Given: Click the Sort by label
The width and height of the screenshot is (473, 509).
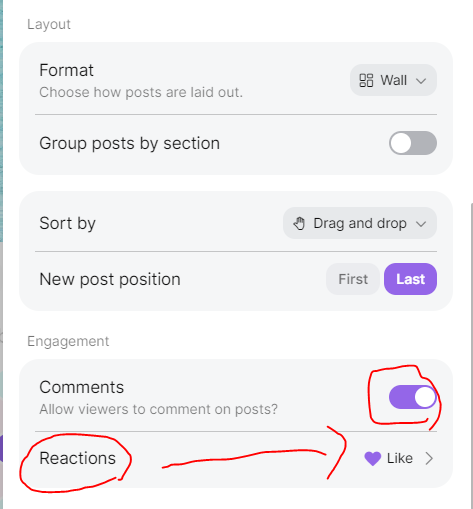Looking at the screenshot, I should 67,223.
